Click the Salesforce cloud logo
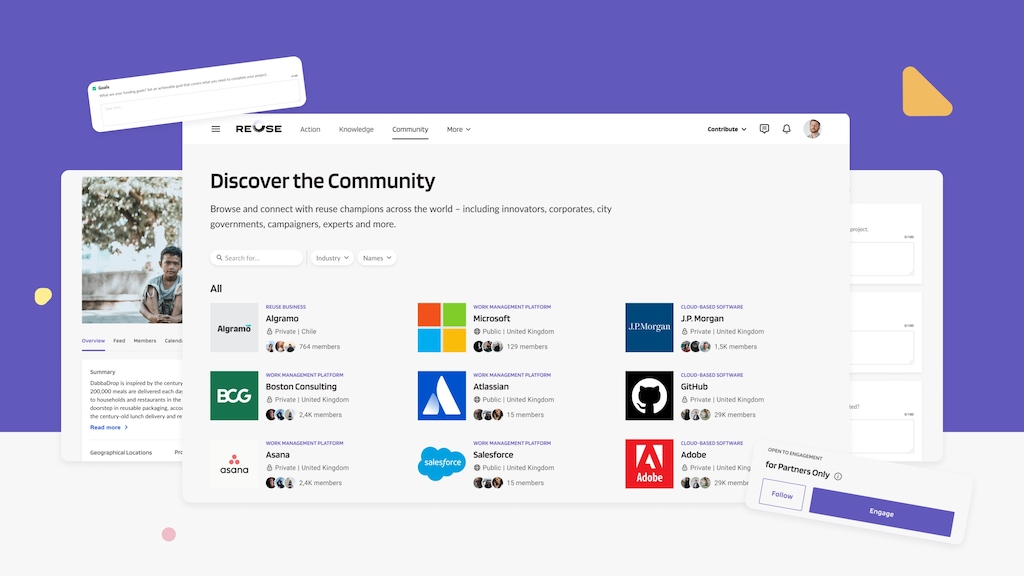The image size is (1024, 576). 441,464
